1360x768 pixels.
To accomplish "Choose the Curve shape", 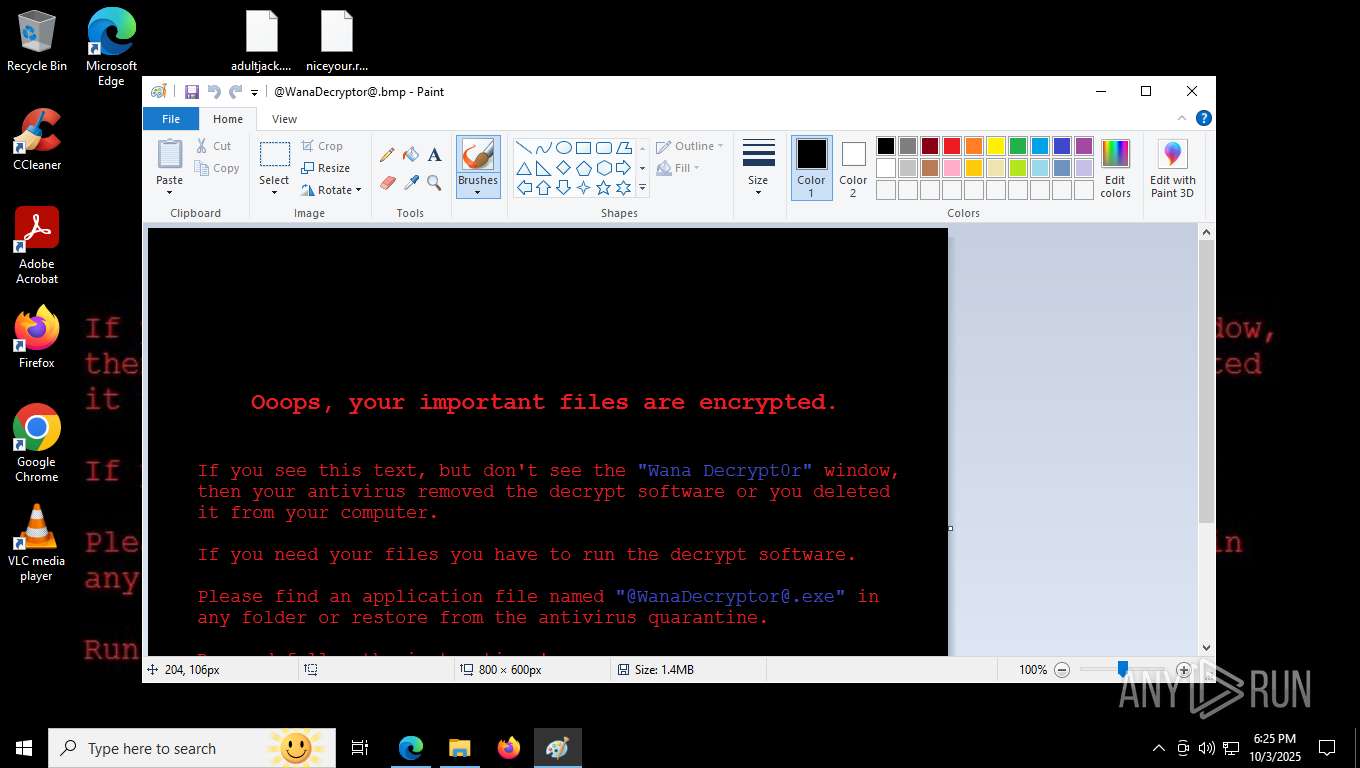I will (x=544, y=147).
